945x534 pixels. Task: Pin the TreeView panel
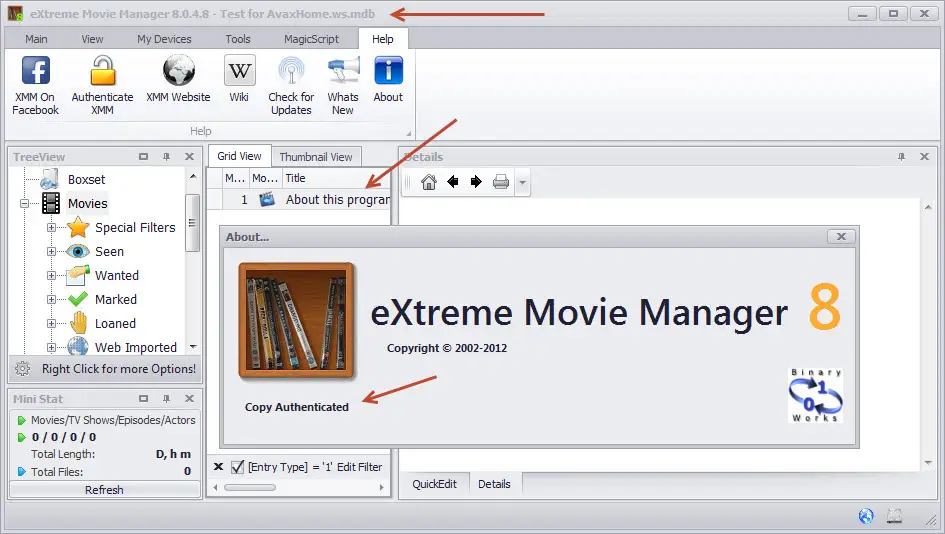coord(166,157)
